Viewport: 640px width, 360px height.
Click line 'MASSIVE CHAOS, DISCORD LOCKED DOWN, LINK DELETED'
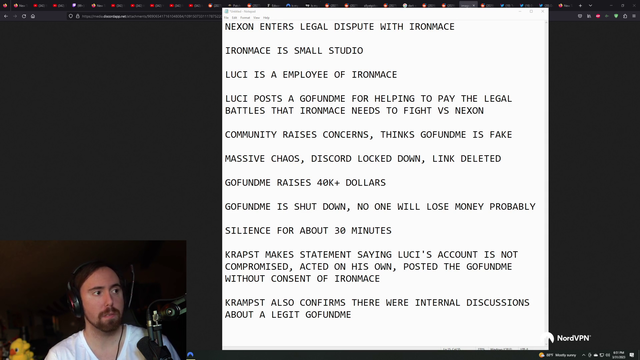tap(363, 159)
